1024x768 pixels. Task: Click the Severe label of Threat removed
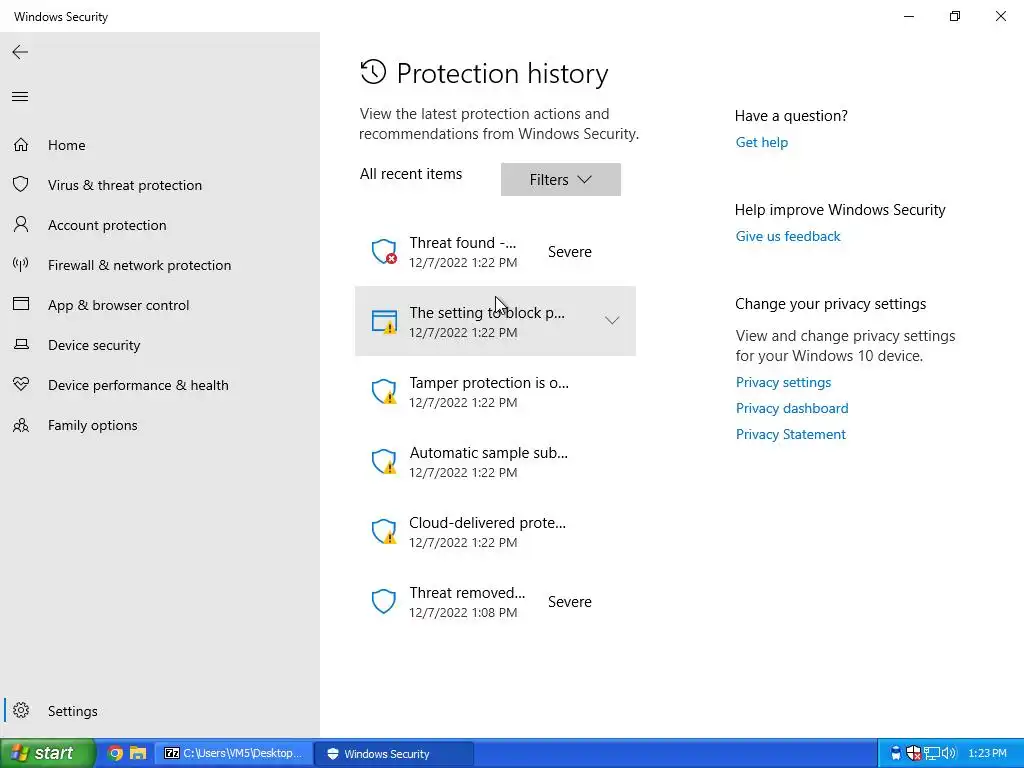click(569, 602)
